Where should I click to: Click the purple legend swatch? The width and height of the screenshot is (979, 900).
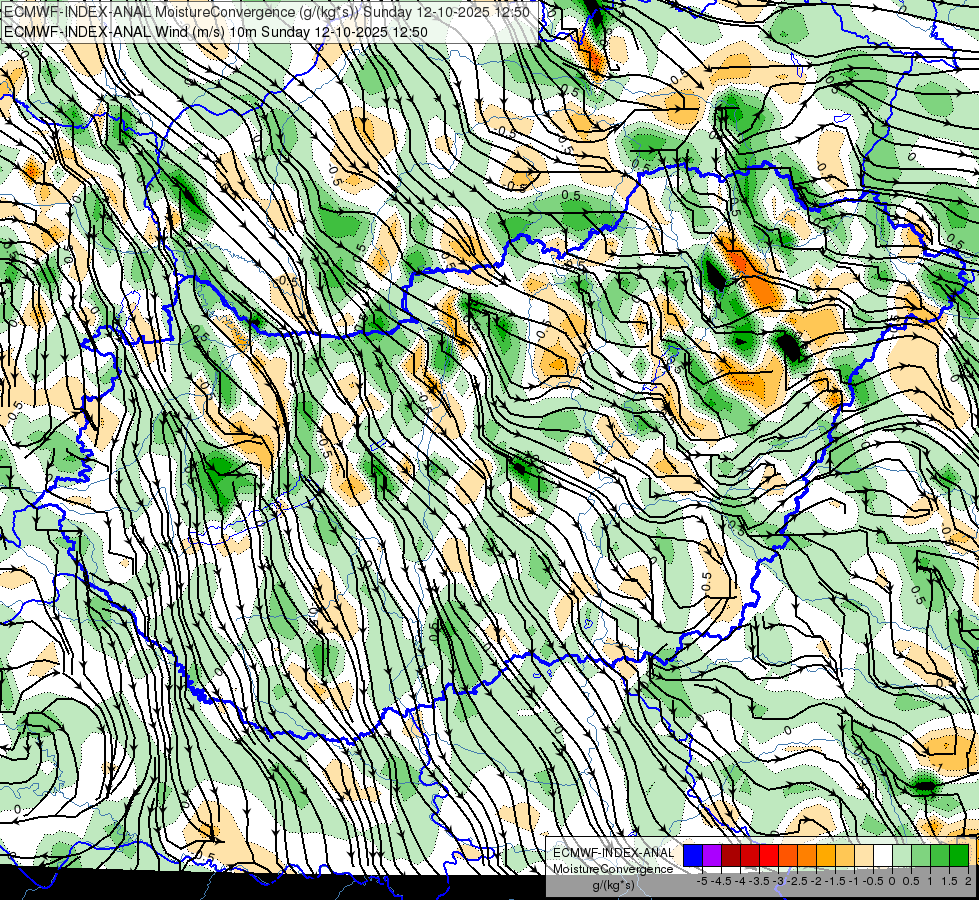click(712, 856)
